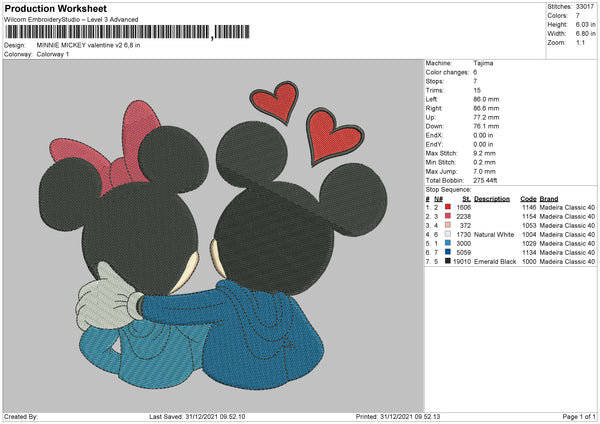The width and height of the screenshot is (600, 424).
Task: Click the 'N#' column header
Action: tap(438, 199)
